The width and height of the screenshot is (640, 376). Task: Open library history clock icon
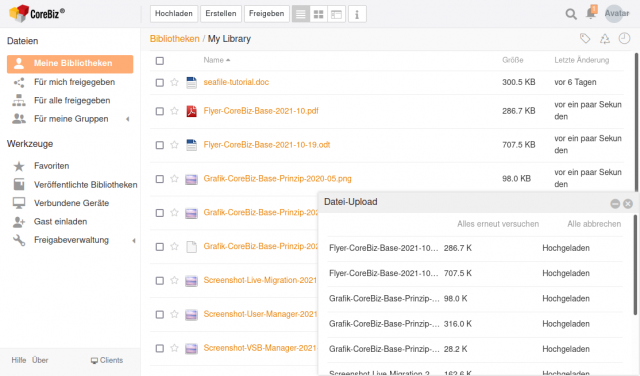pos(624,39)
